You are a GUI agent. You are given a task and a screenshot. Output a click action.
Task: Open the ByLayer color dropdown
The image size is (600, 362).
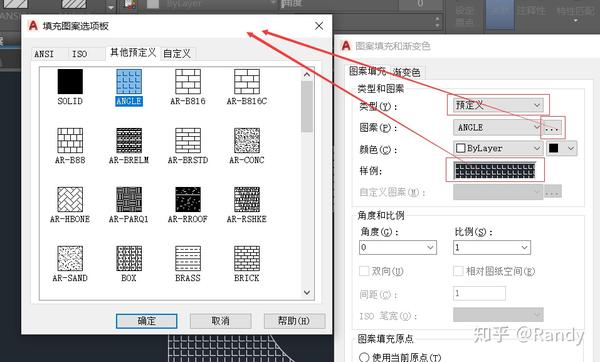(498, 148)
